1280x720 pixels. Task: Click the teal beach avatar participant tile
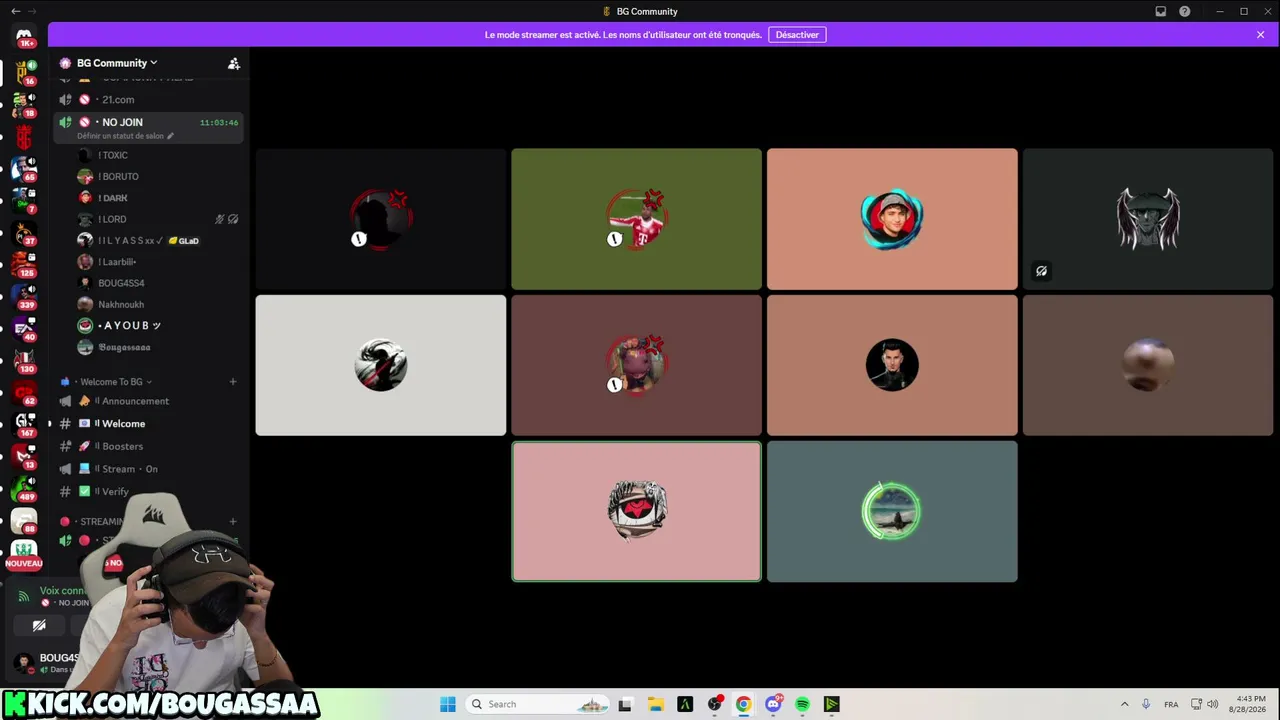[x=892, y=511]
